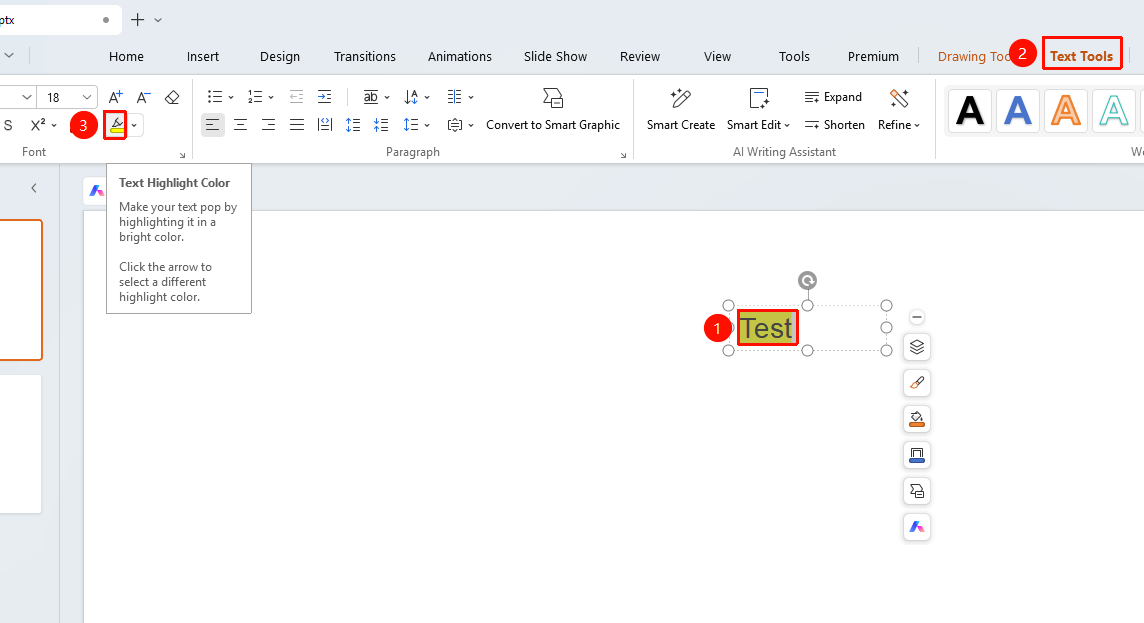Clear formatting with the eraser icon
Image resolution: width=1144 pixels, height=623 pixels.
tap(172, 97)
